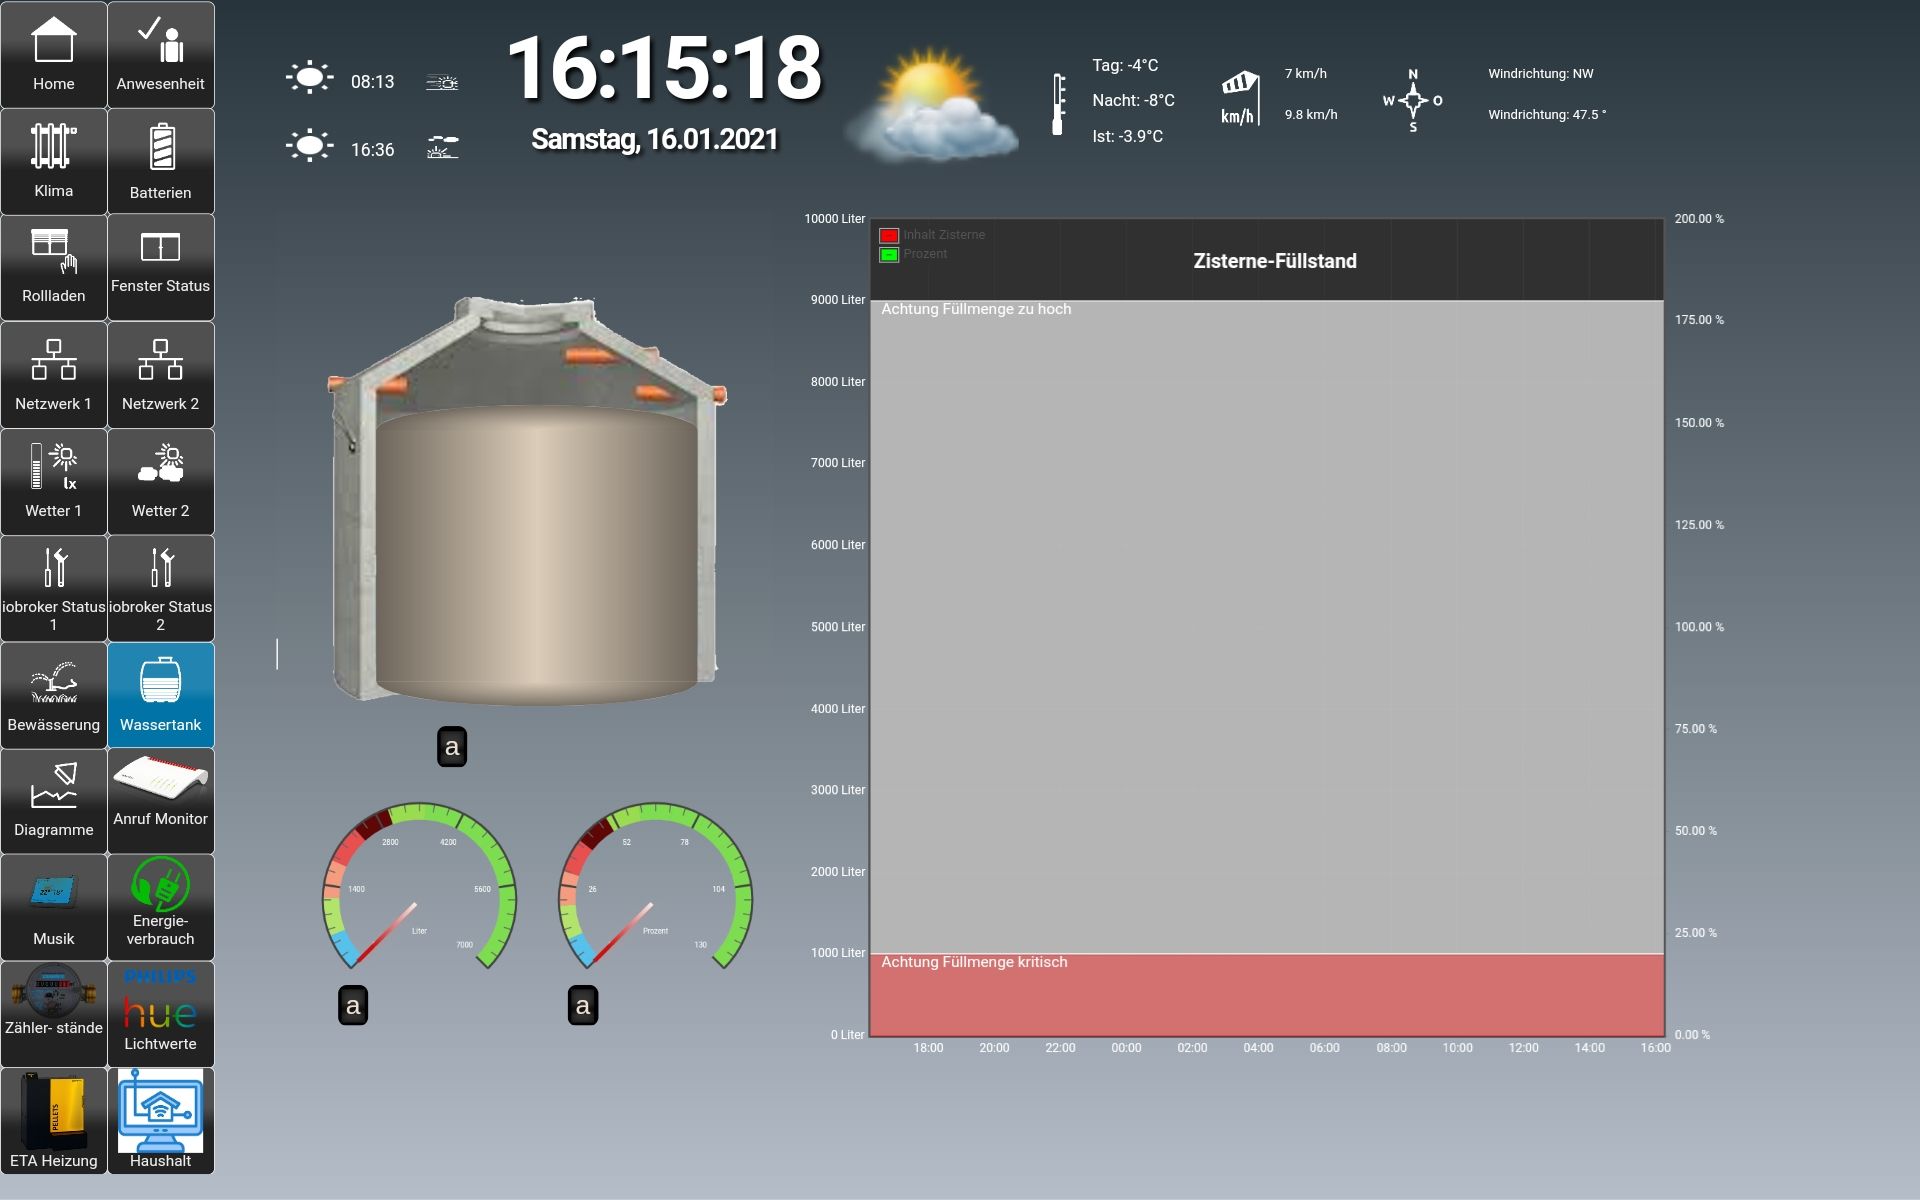Open the Batterien status page
Screen dimensions: 1920x1200
160,161
